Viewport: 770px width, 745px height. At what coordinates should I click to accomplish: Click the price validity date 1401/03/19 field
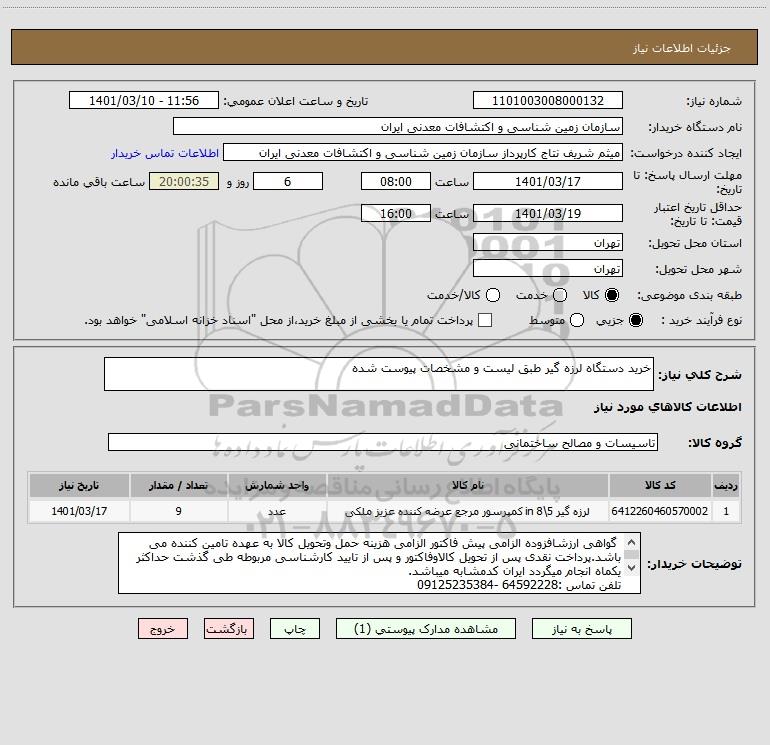tap(548, 214)
